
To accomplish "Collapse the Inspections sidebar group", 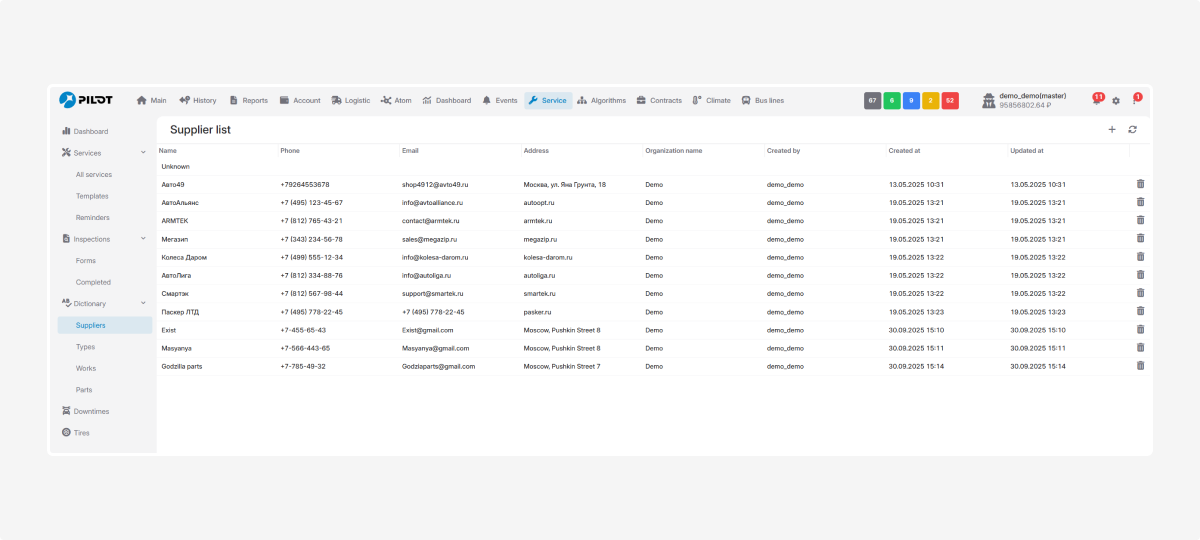I will tap(143, 239).
